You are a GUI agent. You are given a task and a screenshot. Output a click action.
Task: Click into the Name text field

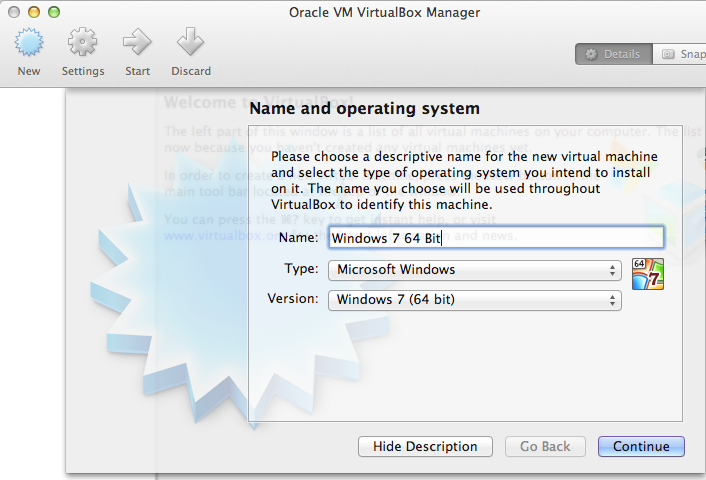pos(495,237)
